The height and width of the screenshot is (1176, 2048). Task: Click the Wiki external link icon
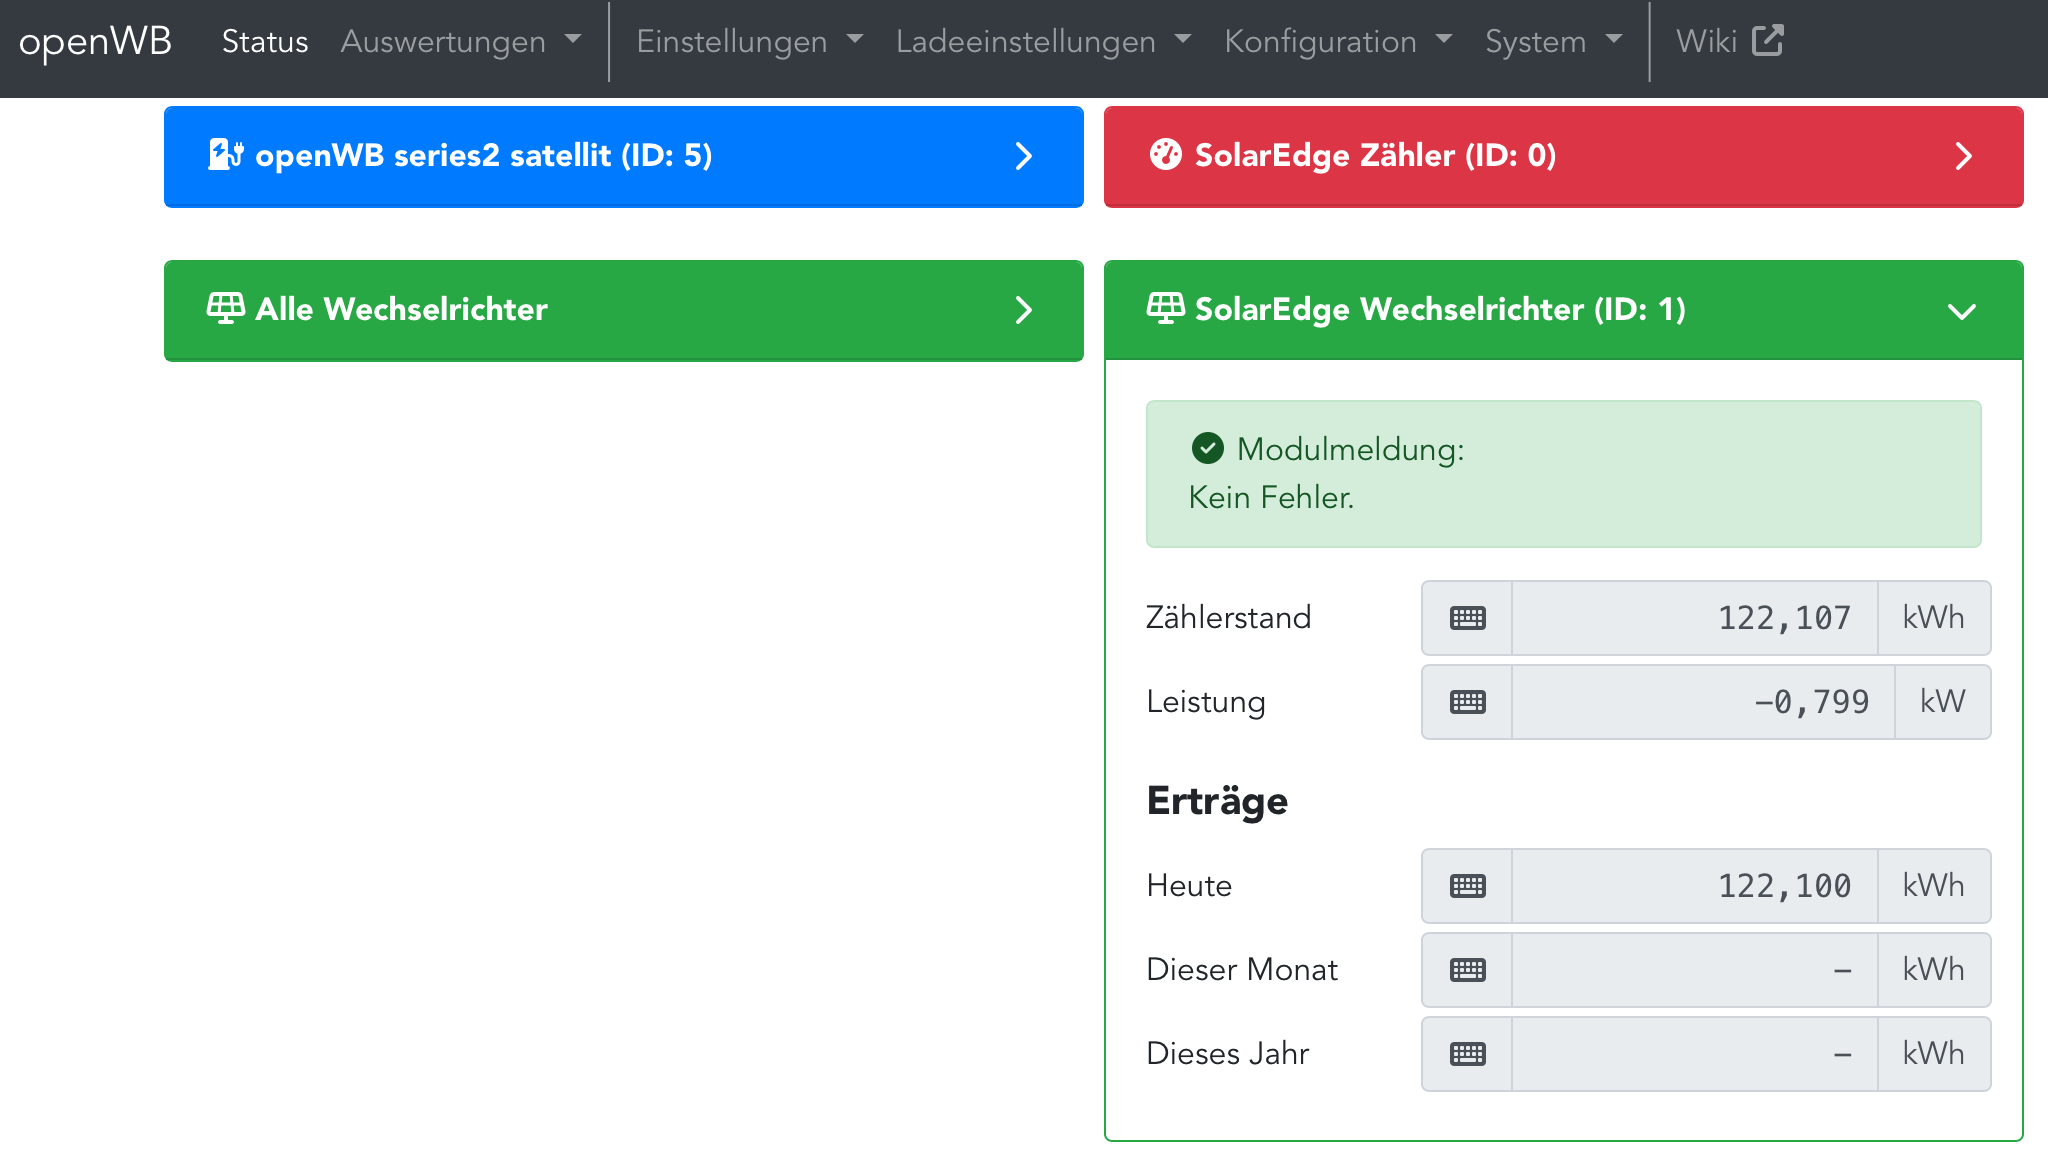click(x=1768, y=41)
